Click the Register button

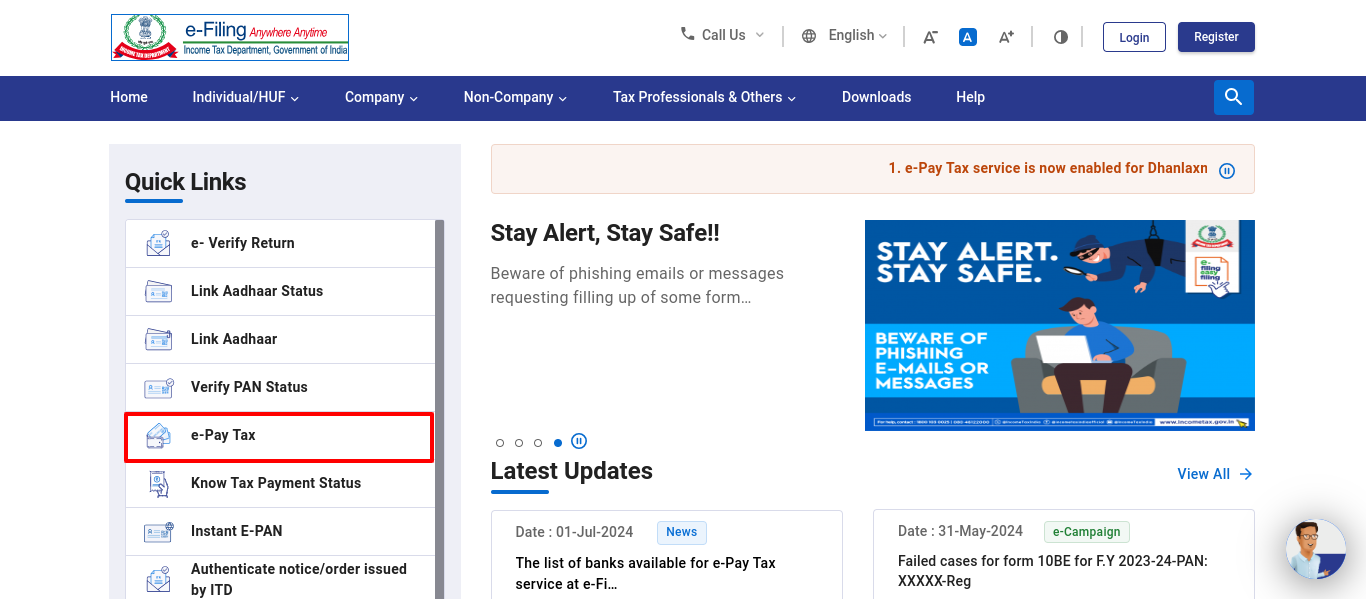(1216, 37)
